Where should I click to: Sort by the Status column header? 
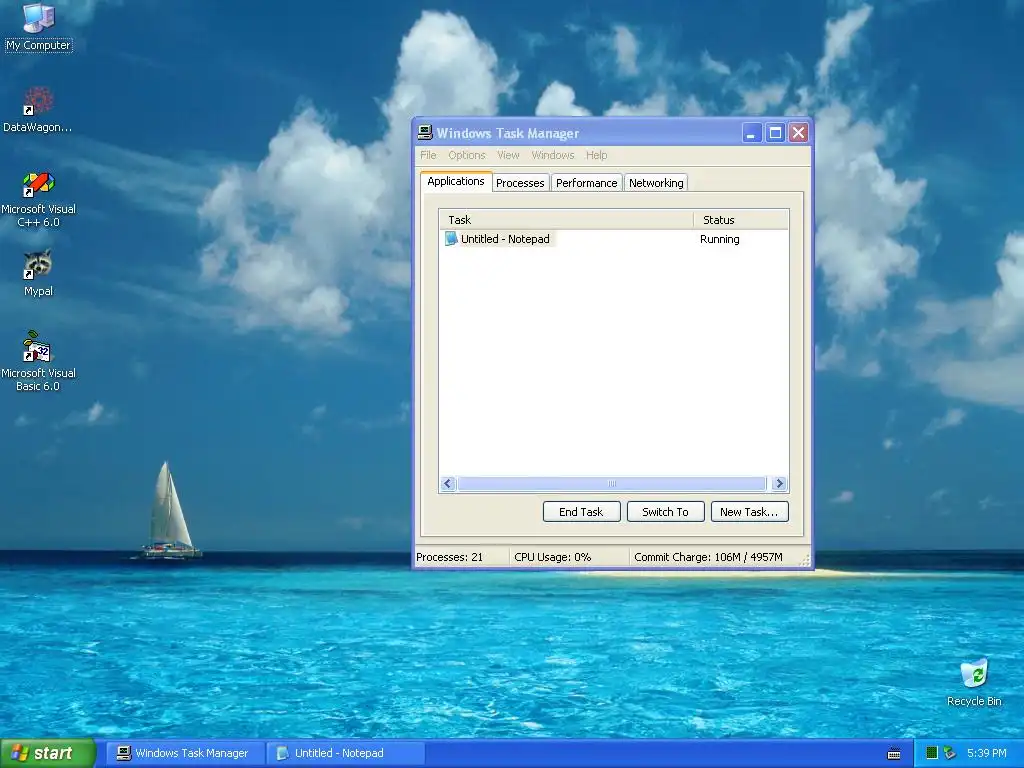click(x=741, y=220)
